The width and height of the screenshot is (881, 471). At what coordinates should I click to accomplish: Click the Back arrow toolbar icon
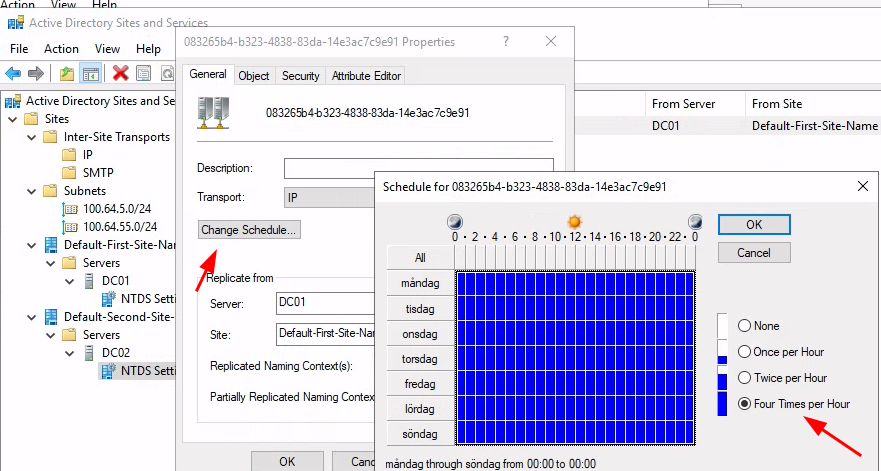pyautogui.click(x=13, y=73)
